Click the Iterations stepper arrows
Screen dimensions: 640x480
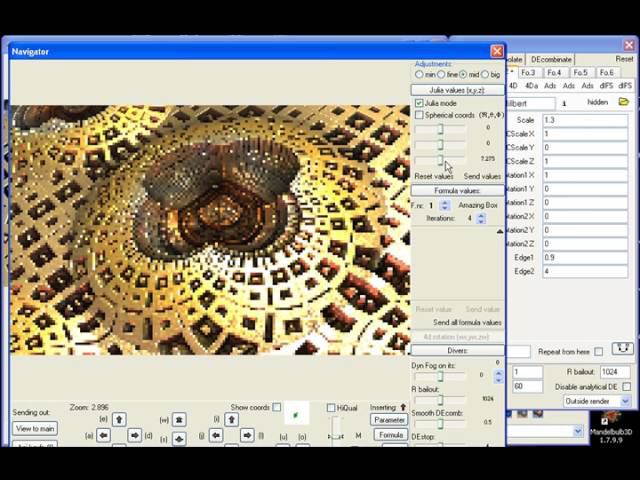[x=481, y=218]
